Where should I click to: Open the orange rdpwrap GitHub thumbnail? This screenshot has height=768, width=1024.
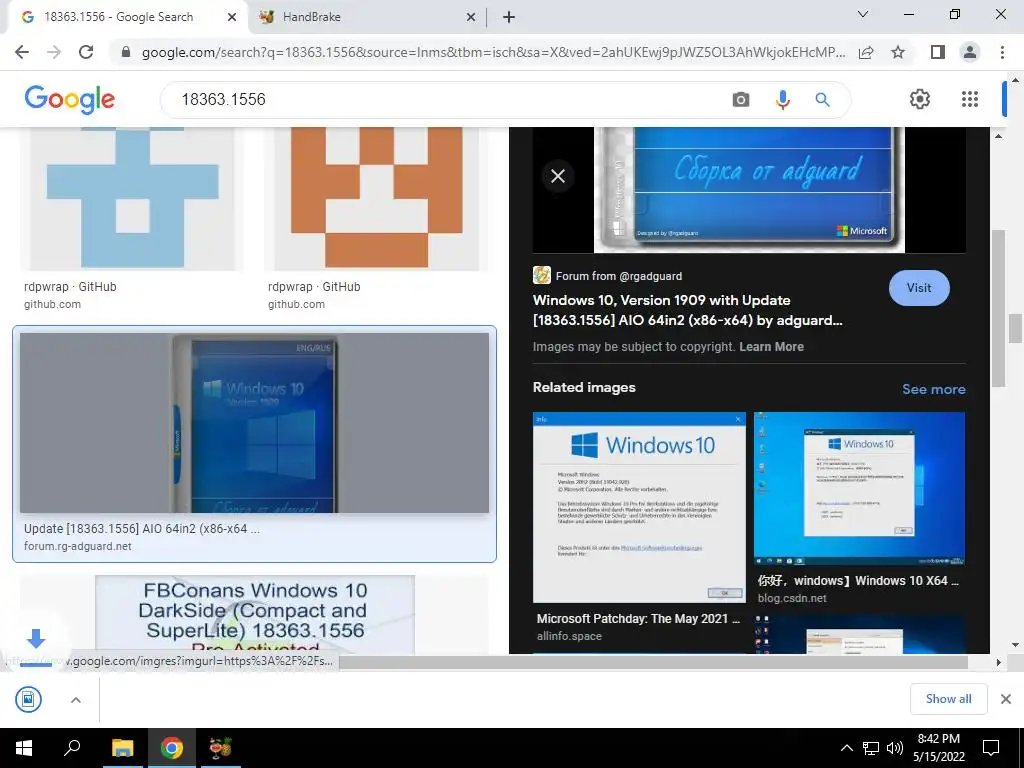point(377,199)
